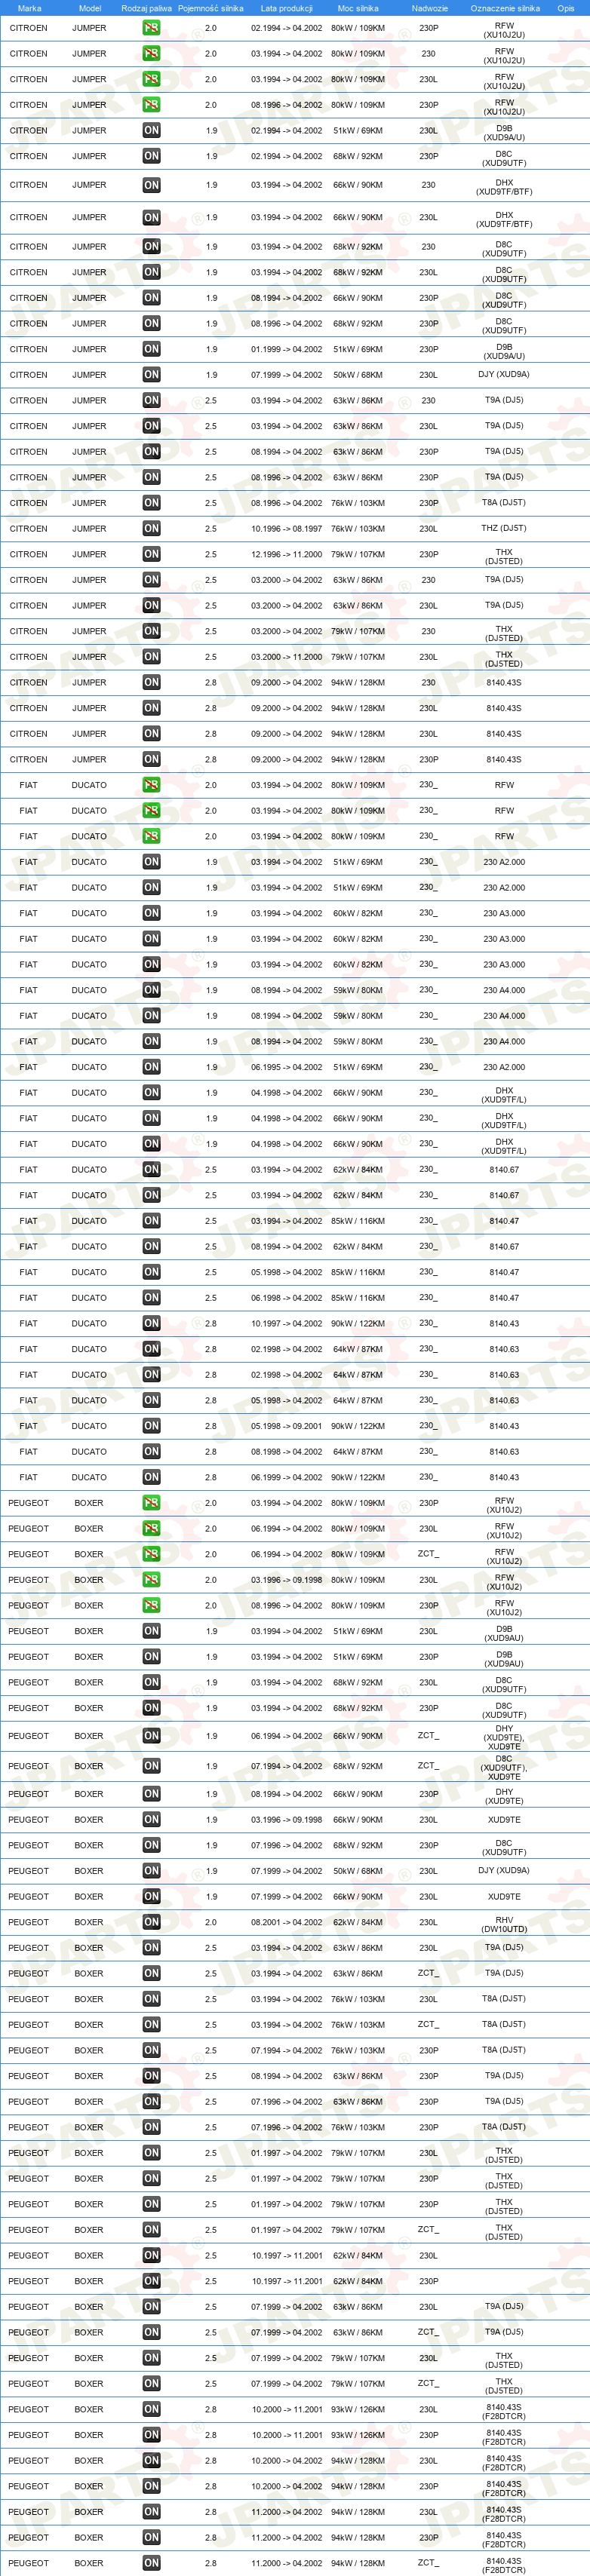
Task: Click ON icon in Fiat Ducato 06.1999 row
Action: click(151, 1477)
